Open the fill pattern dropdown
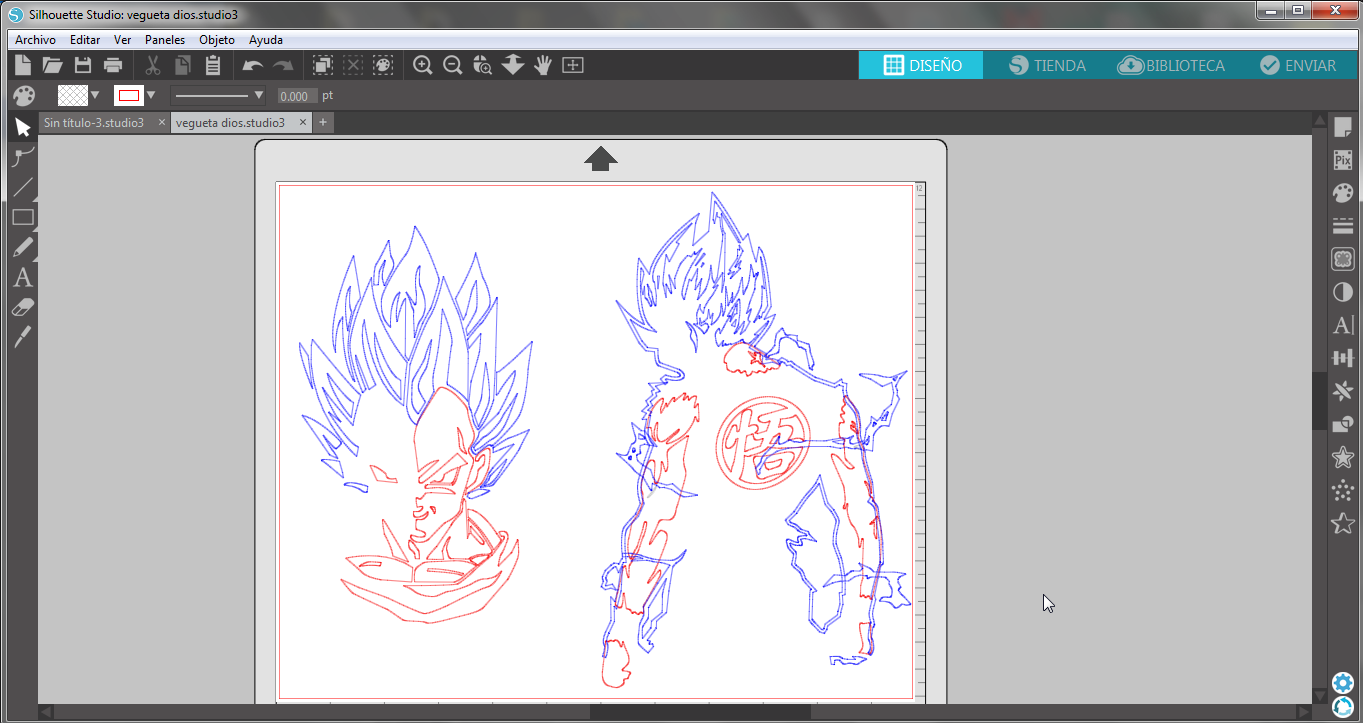 pos(95,95)
